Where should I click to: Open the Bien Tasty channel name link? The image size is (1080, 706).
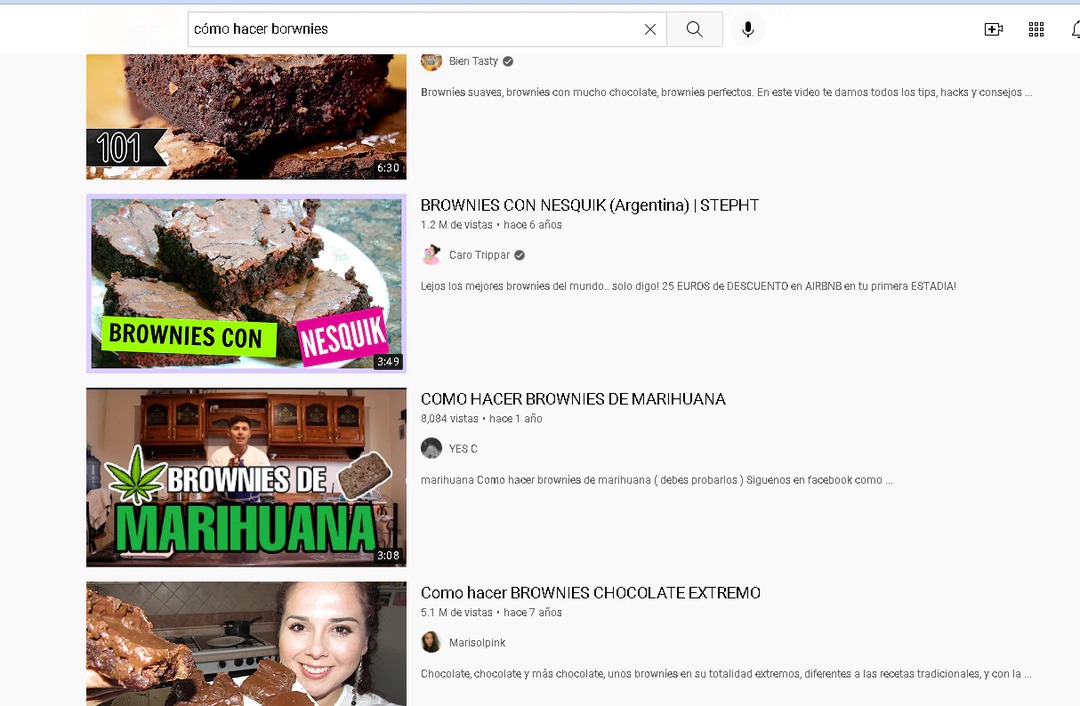click(x=473, y=61)
